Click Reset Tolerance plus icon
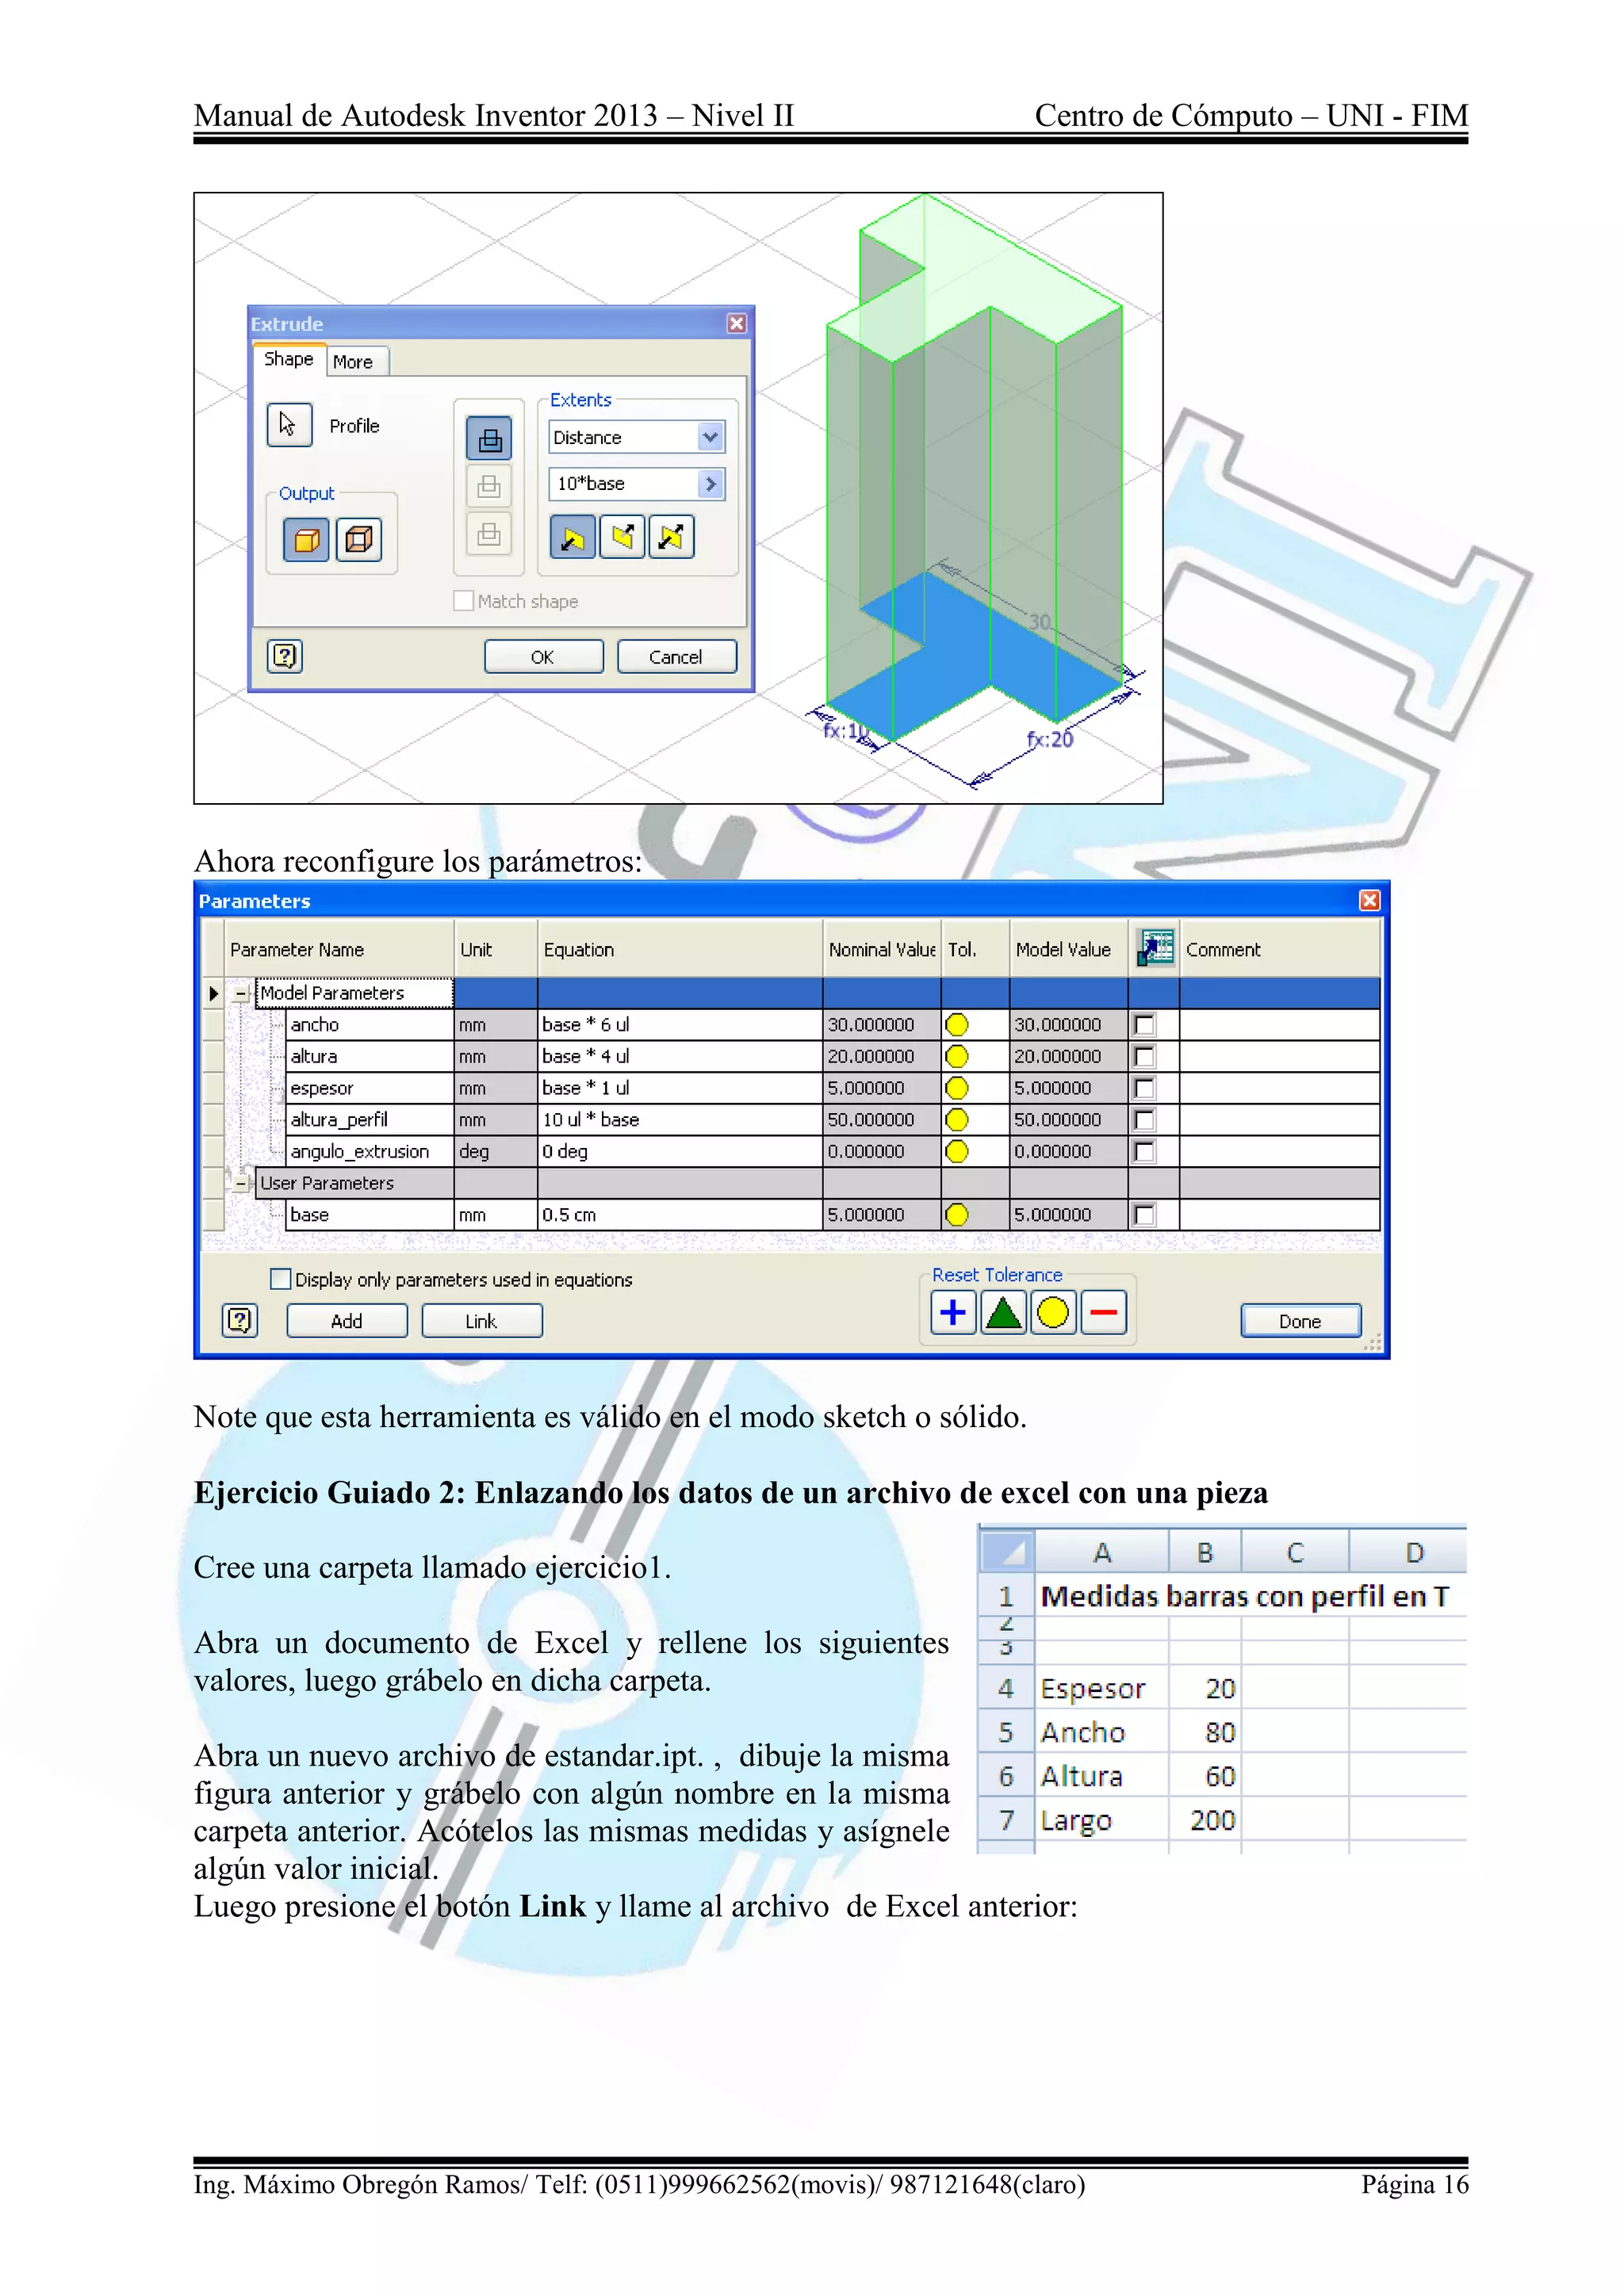 pyautogui.click(x=953, y=1312)
